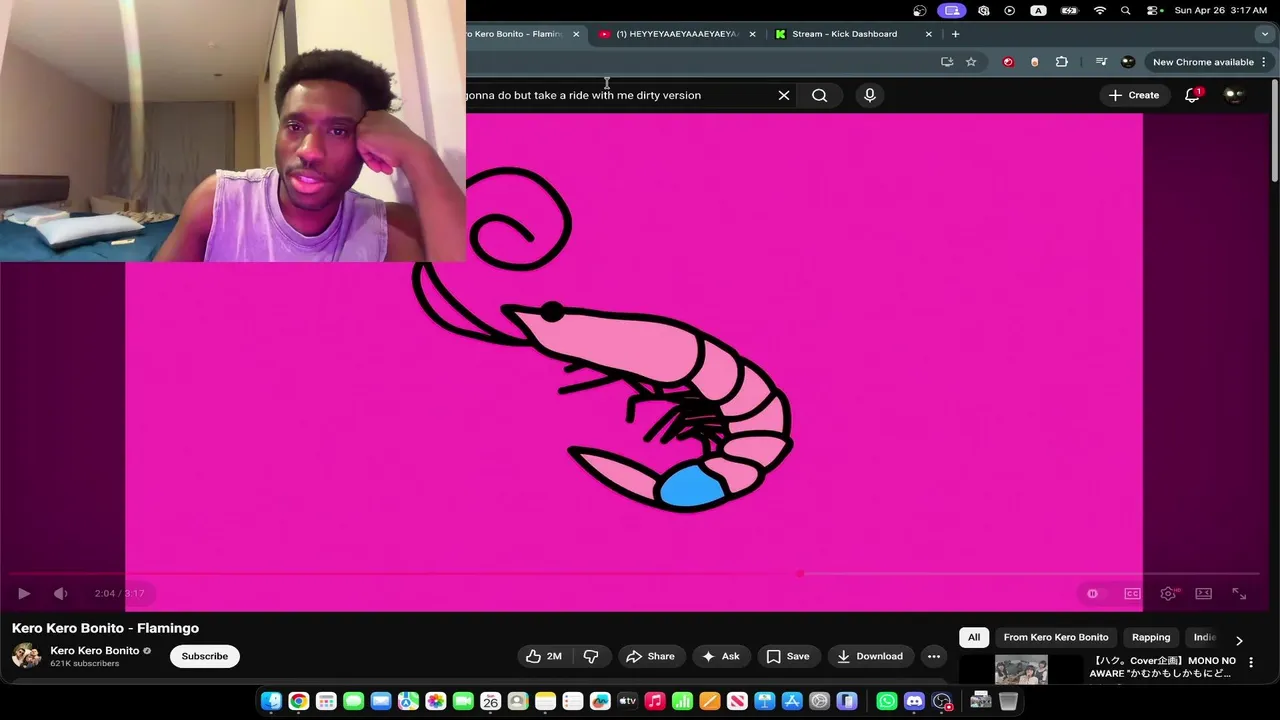
Task: Click the progress bar playhead dot
Action: pos(800,573)
